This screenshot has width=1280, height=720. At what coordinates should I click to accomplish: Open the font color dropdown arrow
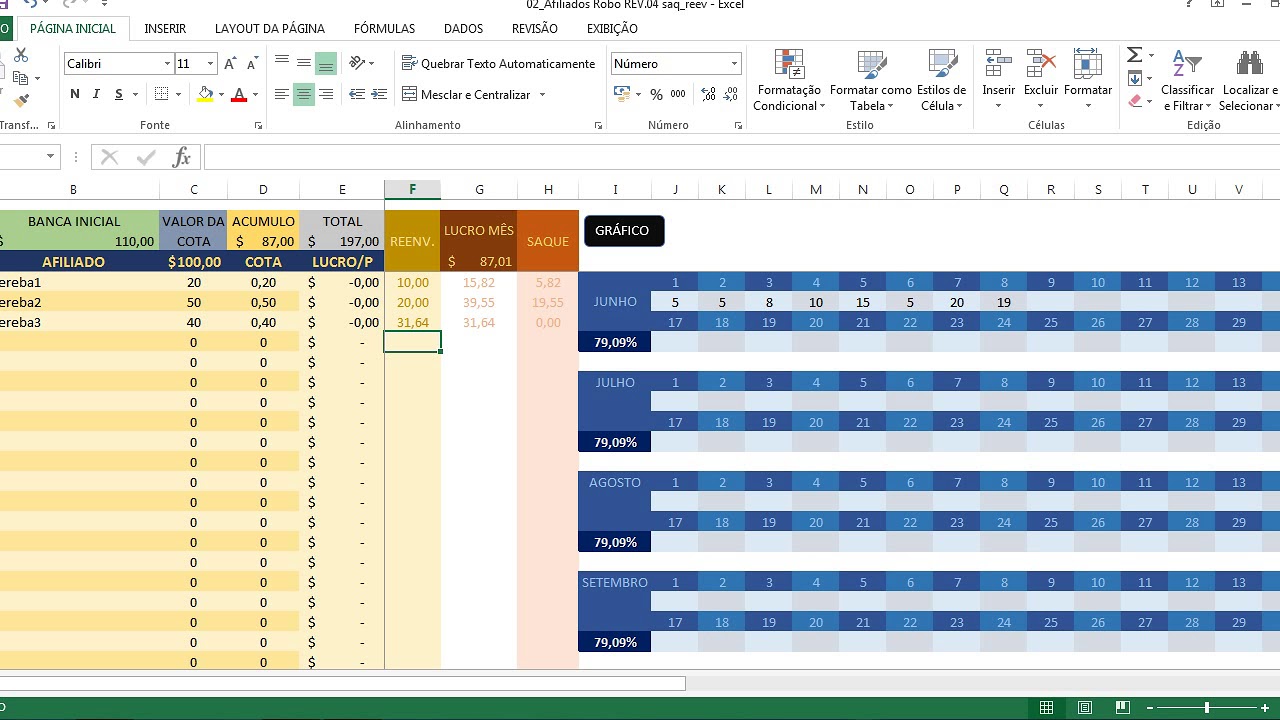pyautogui.click(x=255, y=95)
